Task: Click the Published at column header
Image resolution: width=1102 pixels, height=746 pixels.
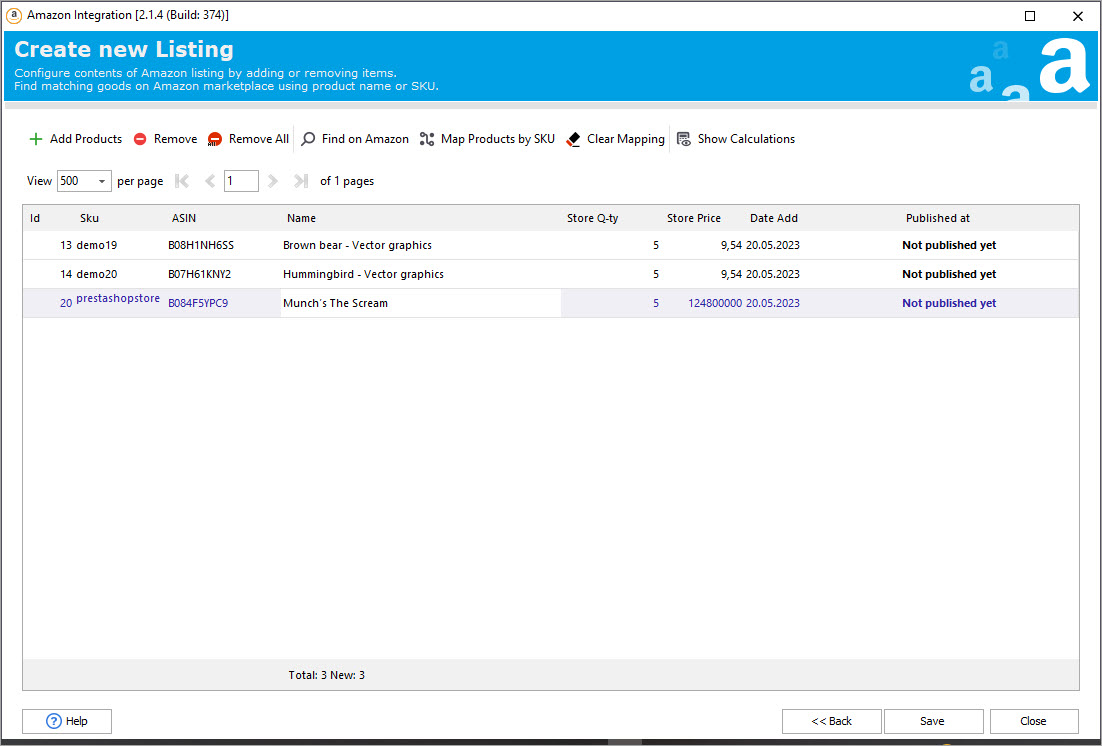Action: pyautogui.click(x=937, y=218)
